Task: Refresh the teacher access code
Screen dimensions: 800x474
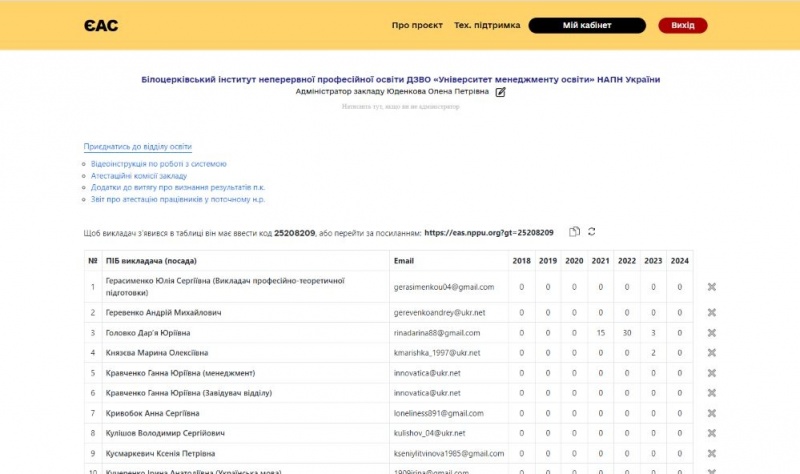Action: tap(592, 232)
